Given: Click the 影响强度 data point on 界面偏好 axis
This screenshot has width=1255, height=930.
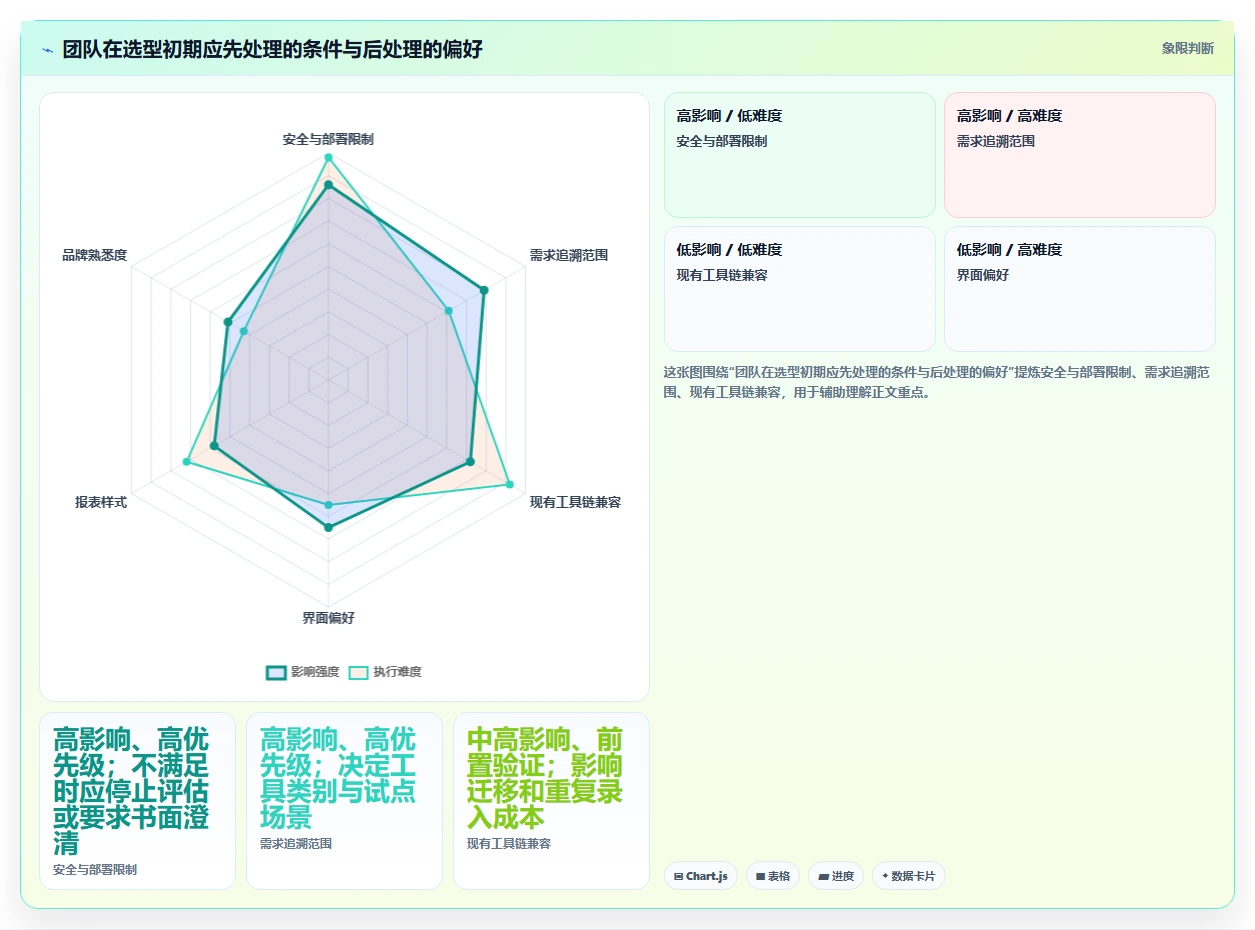Looking at the screenshot, I should tap(328, 527).
